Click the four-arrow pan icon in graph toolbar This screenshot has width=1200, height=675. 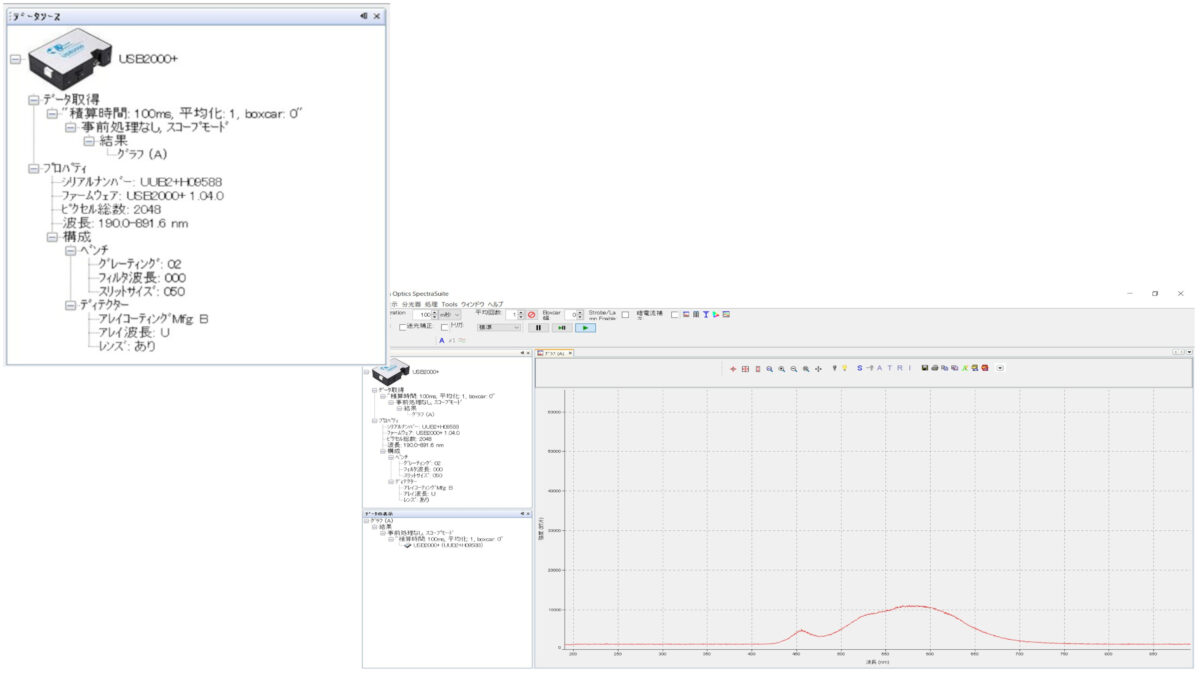point(819,368)
